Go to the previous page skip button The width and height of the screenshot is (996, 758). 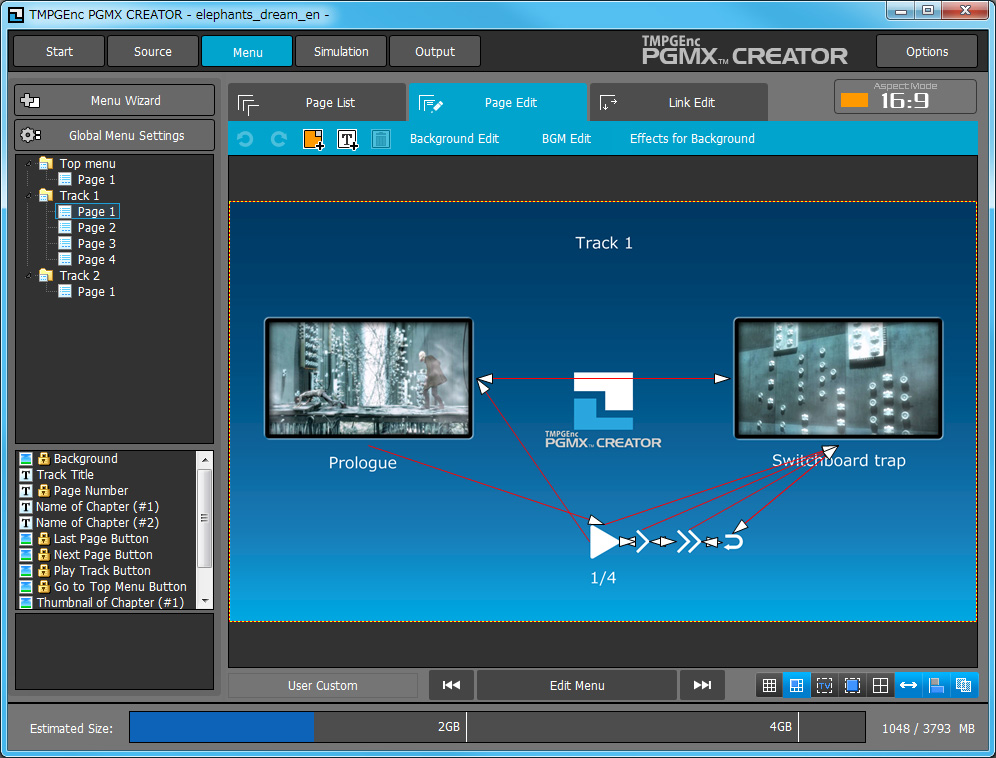coord(451,686)
